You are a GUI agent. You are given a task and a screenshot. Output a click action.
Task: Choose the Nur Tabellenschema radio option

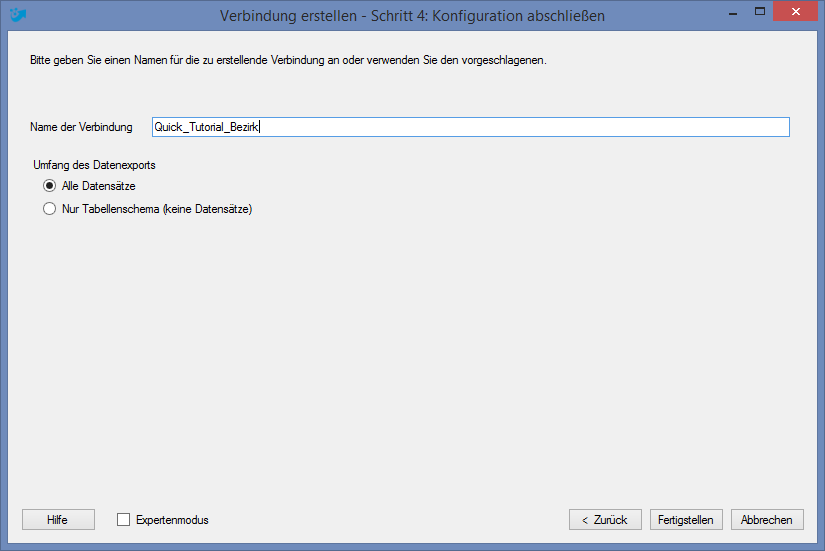coord(49,209)
